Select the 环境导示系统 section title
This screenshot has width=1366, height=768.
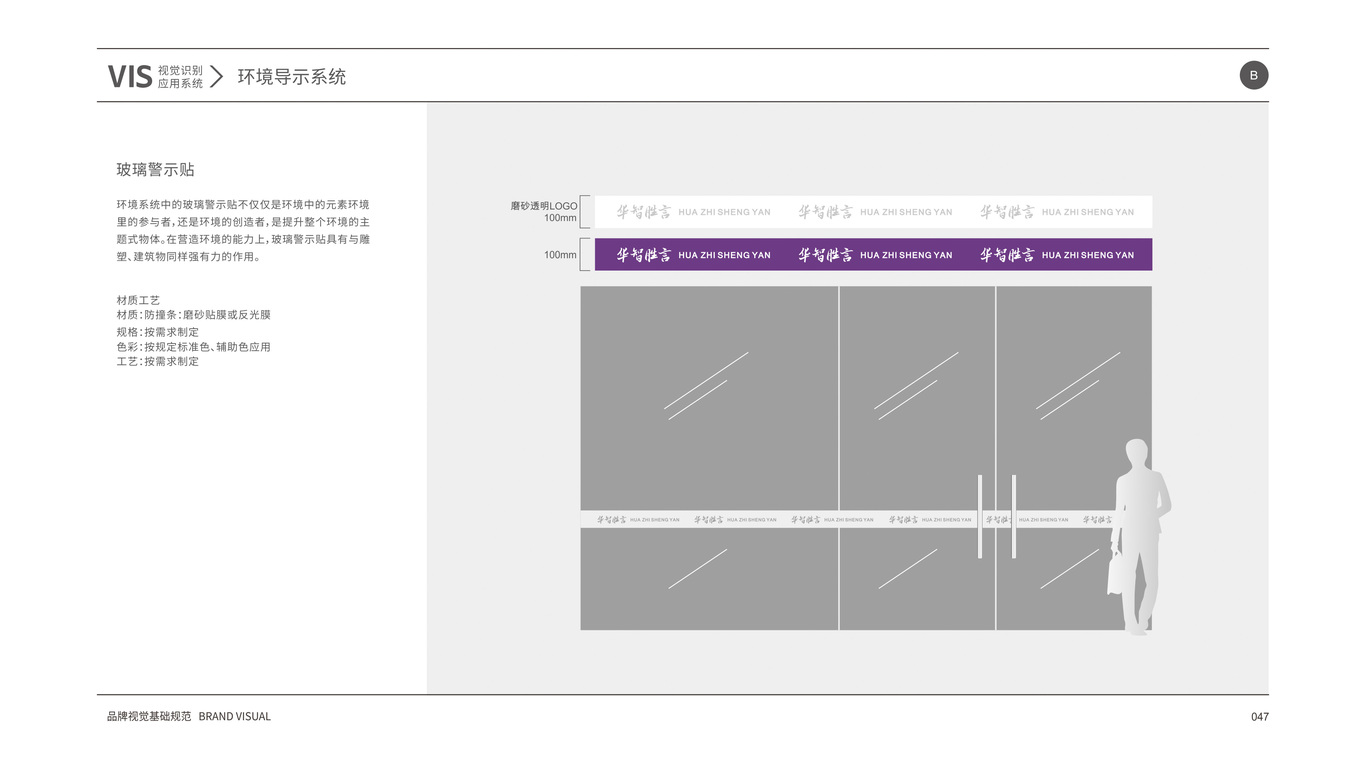[291, 77]
